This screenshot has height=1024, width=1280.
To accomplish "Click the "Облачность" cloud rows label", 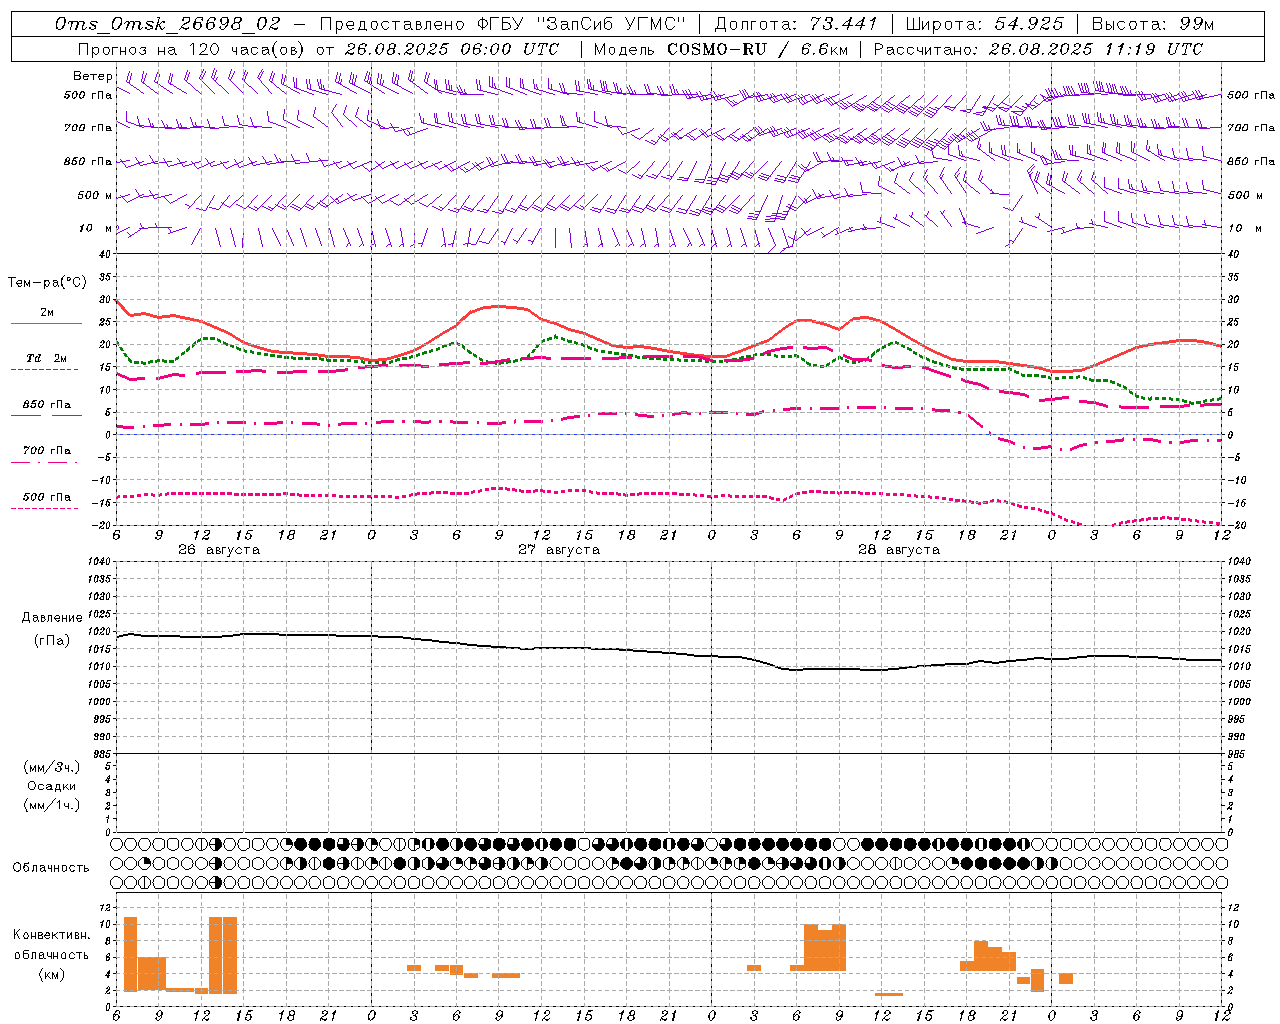I will tap(51, 868).
